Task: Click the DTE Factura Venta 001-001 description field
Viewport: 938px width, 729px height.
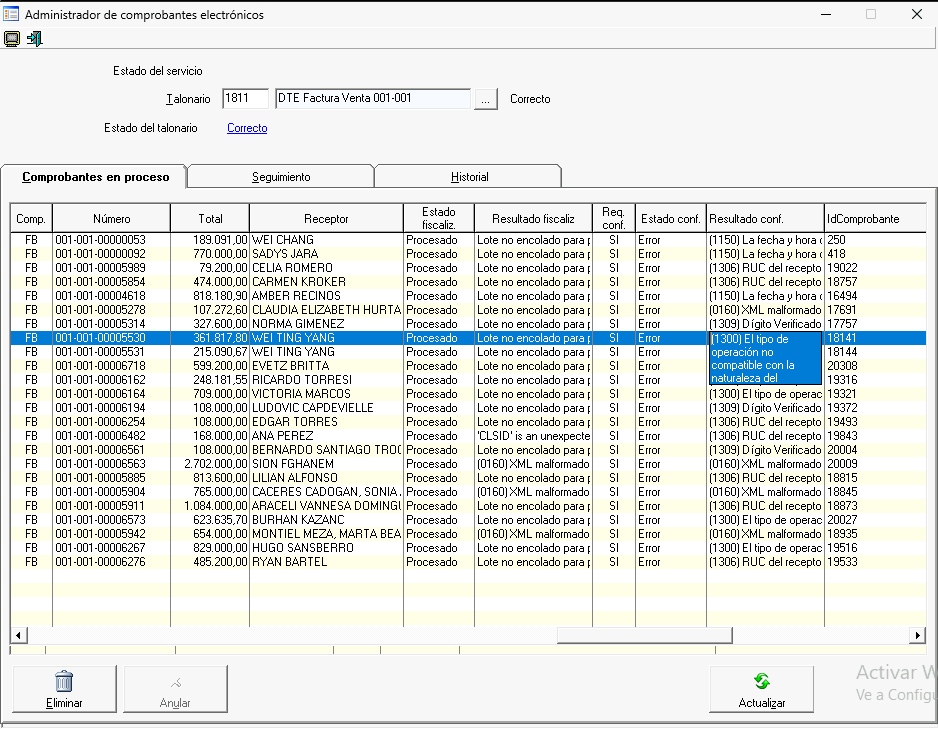Action: [371, 99]
